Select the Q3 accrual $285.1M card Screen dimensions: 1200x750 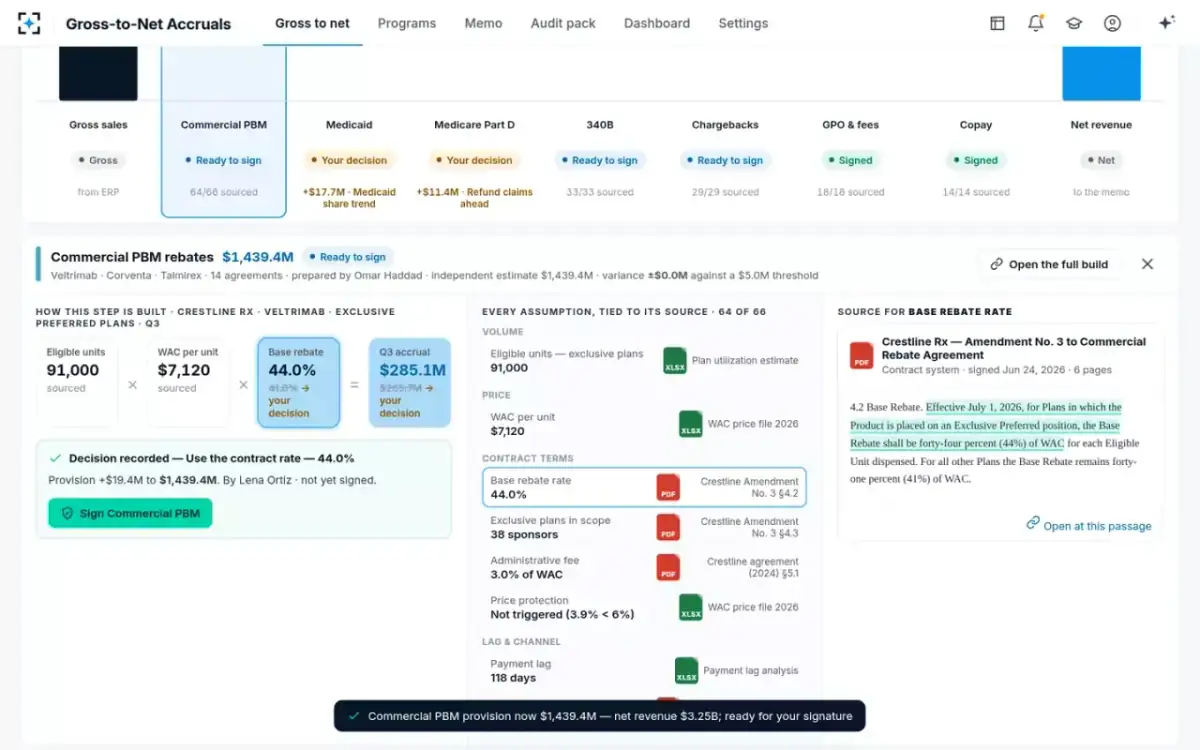[x=410, y=382]
